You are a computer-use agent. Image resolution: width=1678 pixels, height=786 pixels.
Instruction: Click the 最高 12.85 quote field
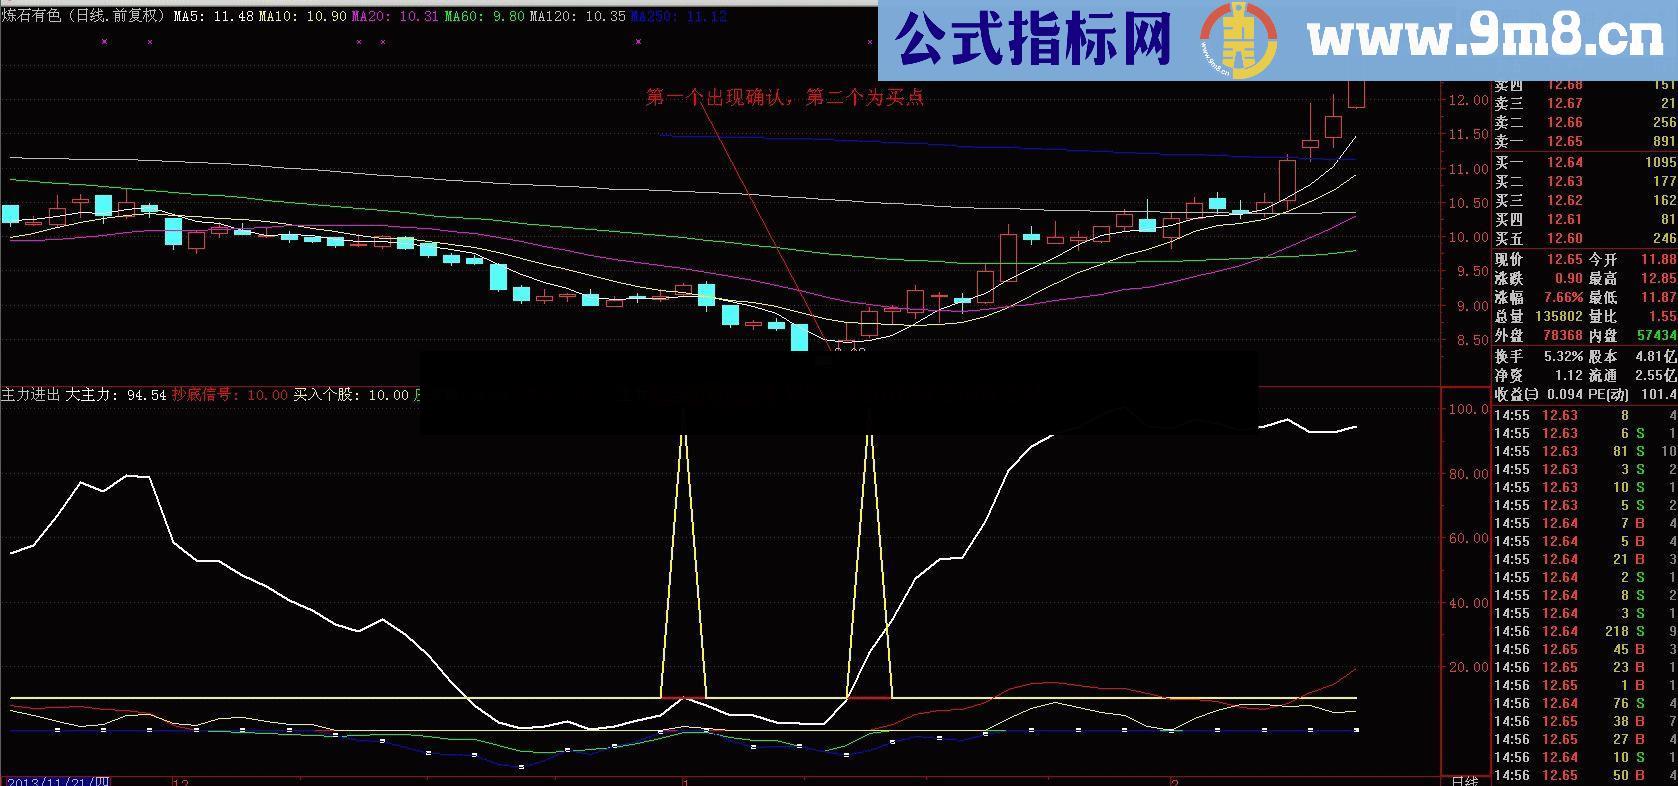[x=1633, y=278]
